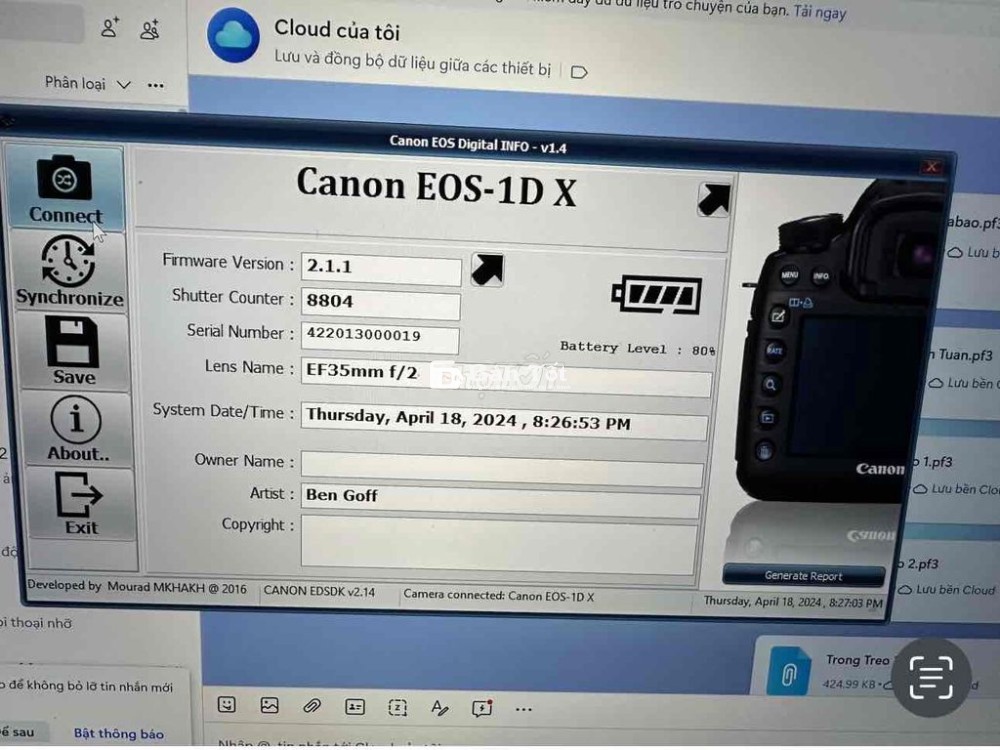Image resolution: width=1000 pixels, height=750 pixels.
Task: Click the Tải ngay link
Action: pos(820,12)
